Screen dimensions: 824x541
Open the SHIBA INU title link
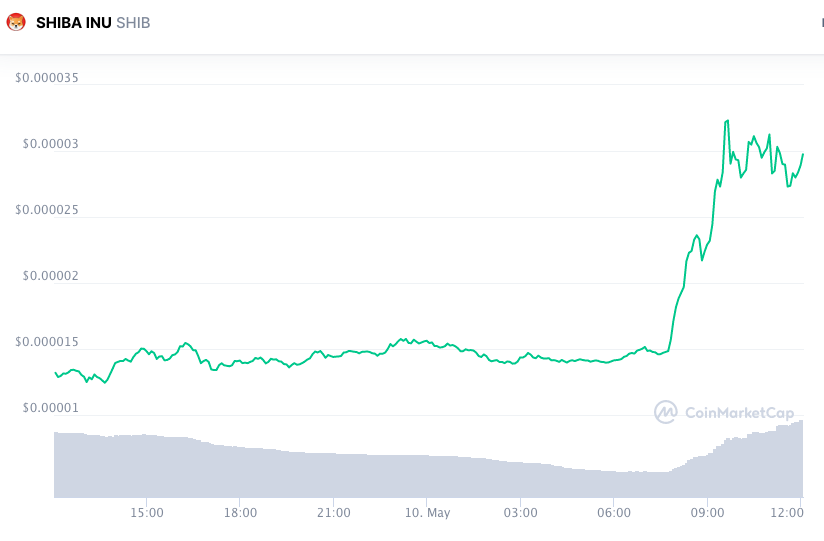click(x=73, y=22)
